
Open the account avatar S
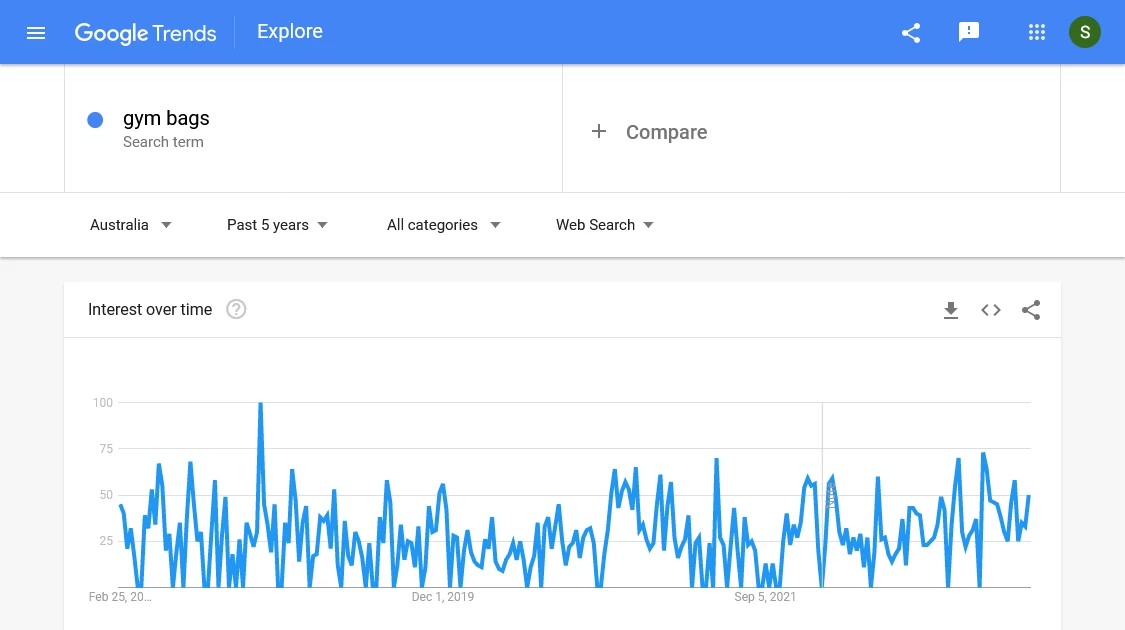1084,32
